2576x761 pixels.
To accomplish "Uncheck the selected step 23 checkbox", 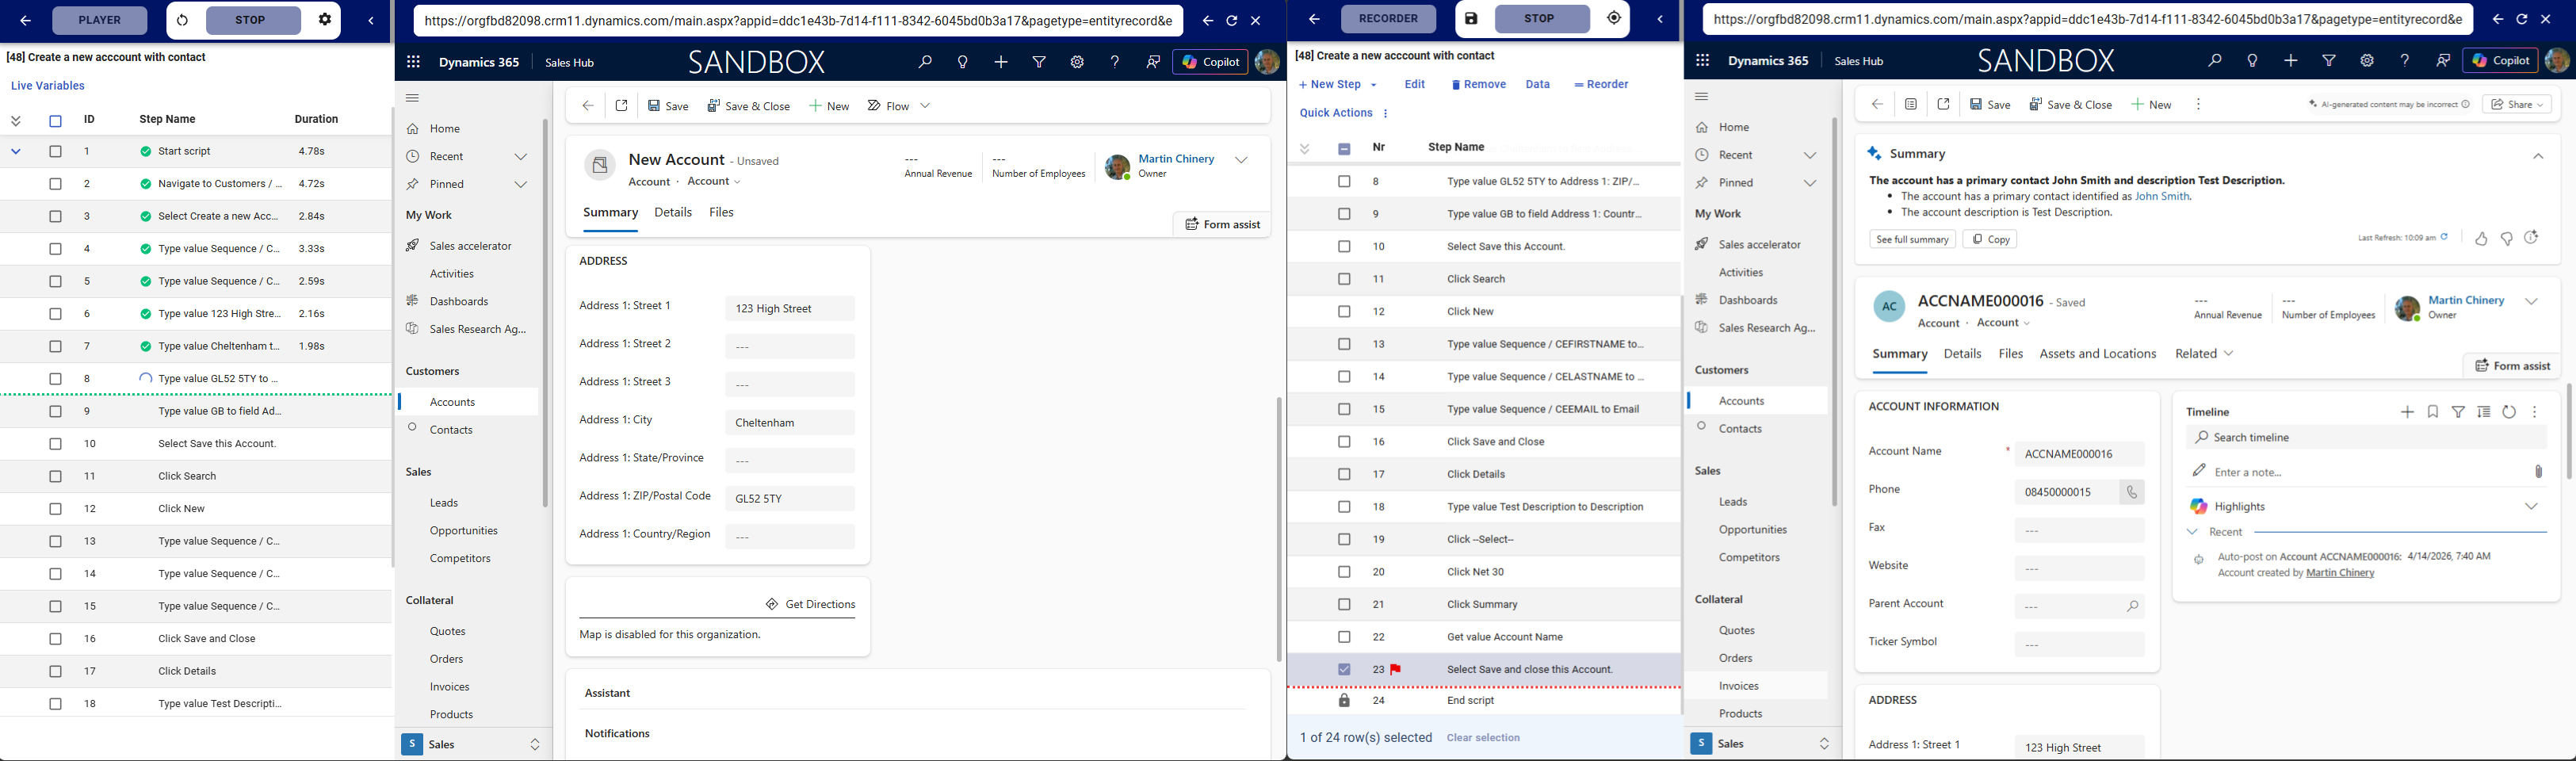I will (x=1344, y=669).
